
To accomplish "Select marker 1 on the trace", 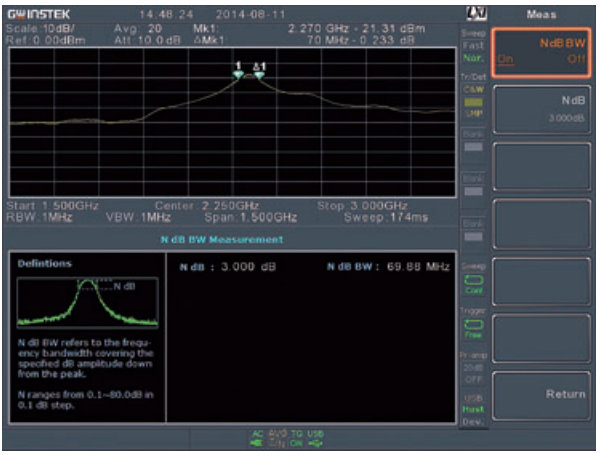I will coord(238,70).
